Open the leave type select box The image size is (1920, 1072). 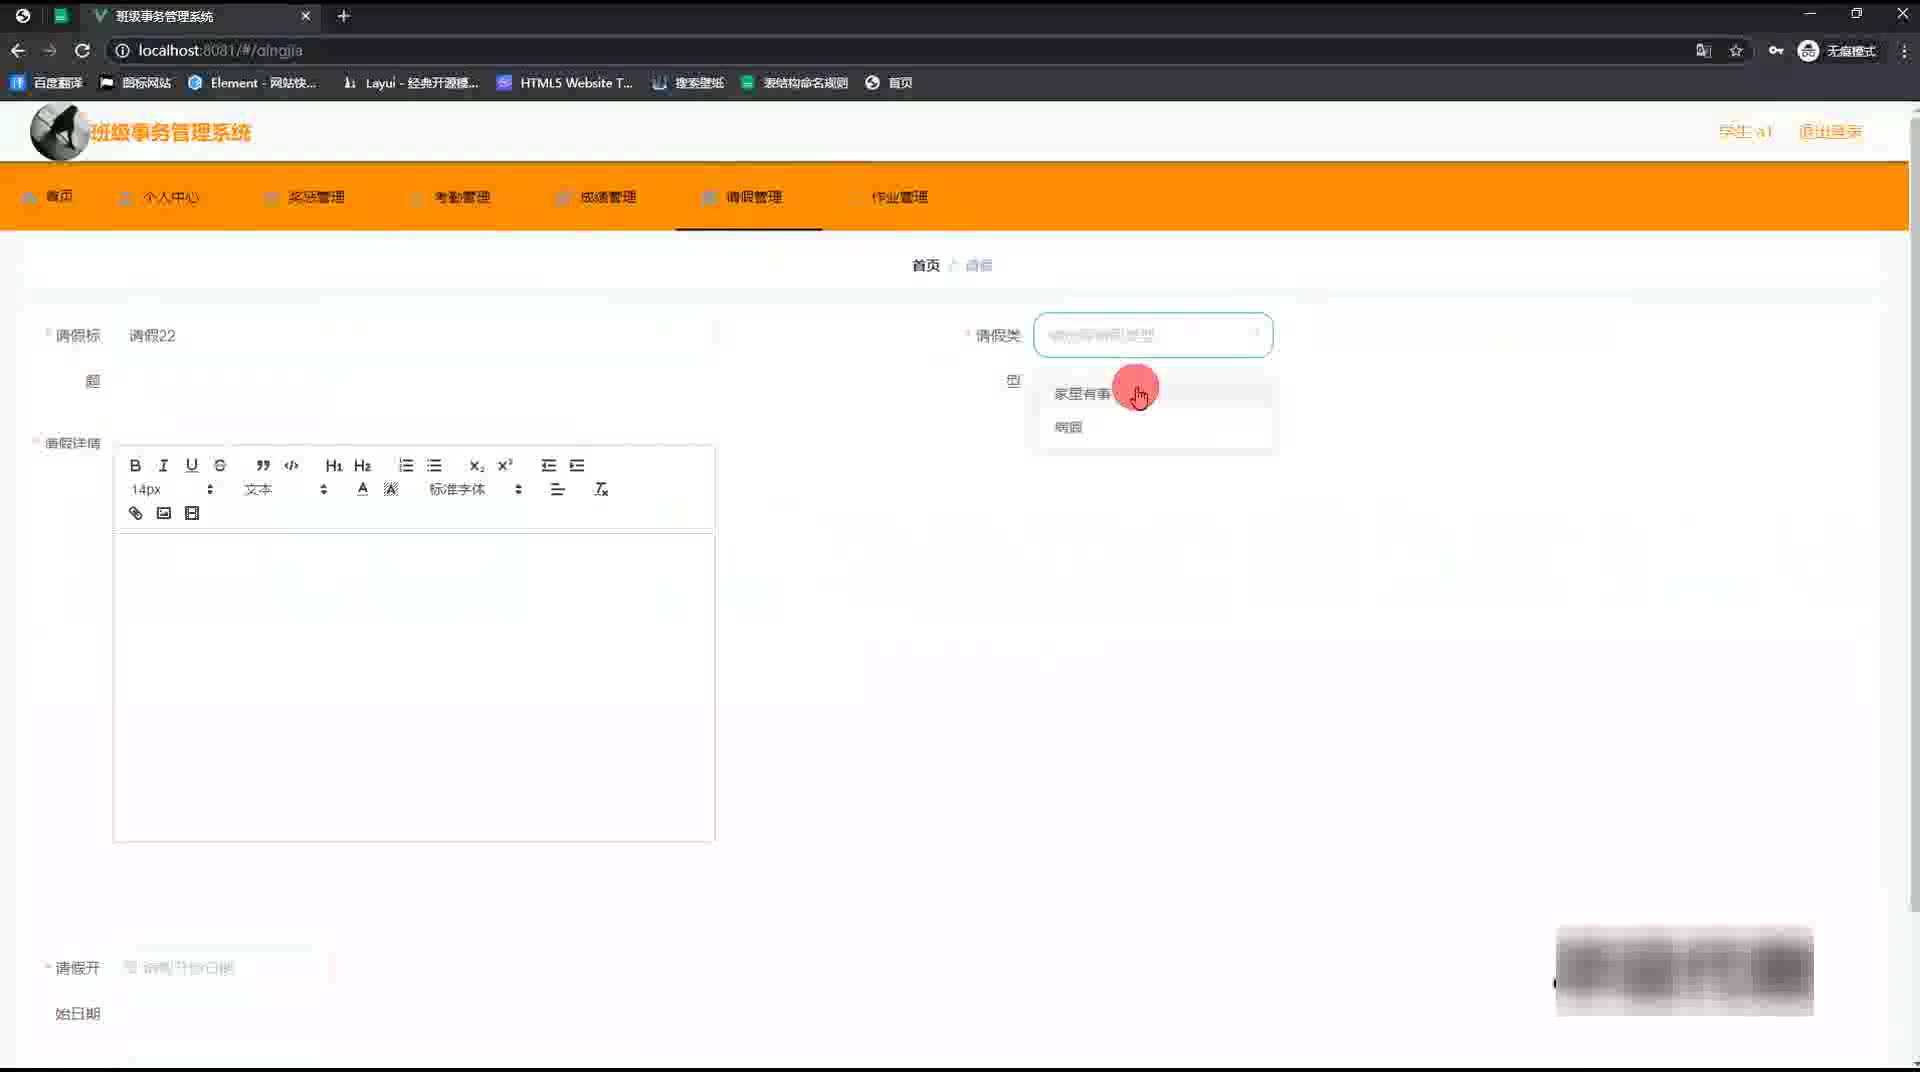(x=1153, y=335)
